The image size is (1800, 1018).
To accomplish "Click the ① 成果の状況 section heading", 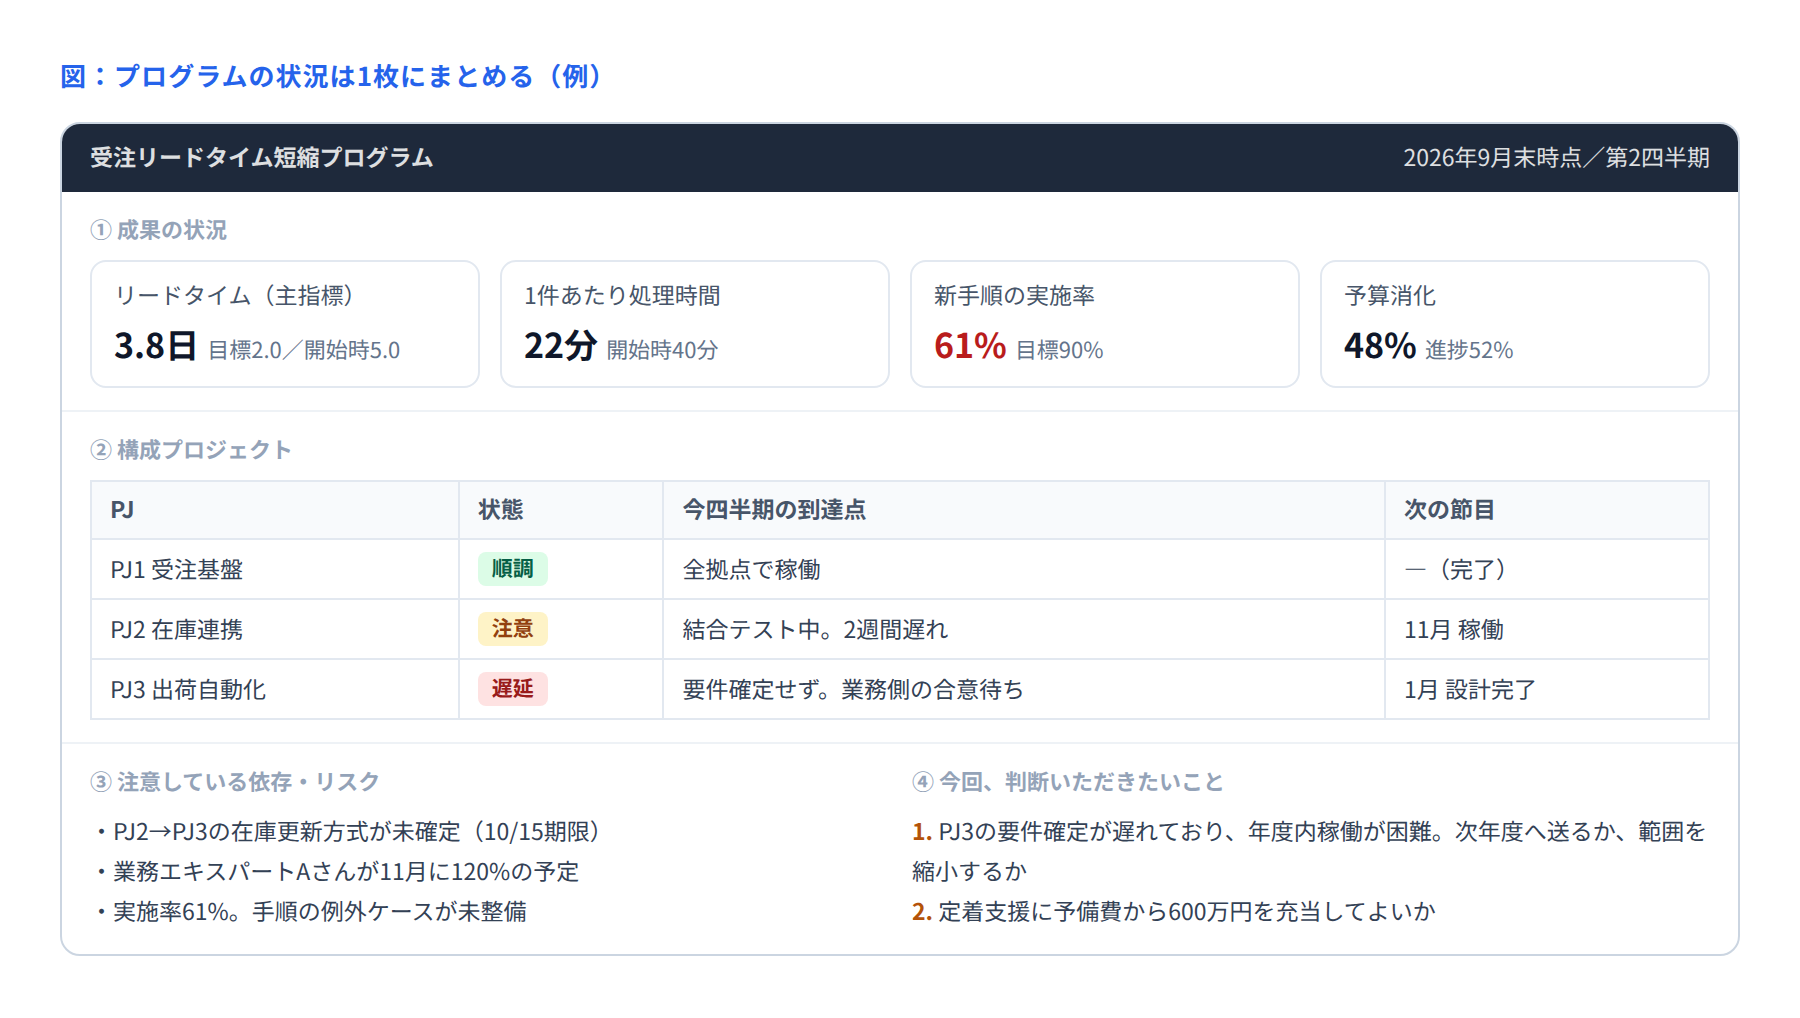I will [159, 230].
